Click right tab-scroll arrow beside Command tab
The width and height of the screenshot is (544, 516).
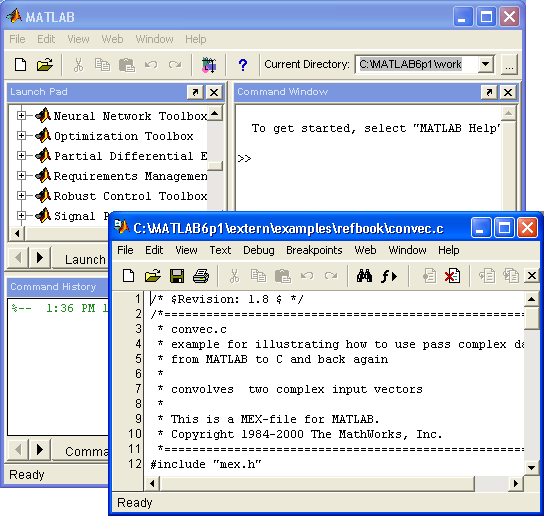tap(40, 450)
